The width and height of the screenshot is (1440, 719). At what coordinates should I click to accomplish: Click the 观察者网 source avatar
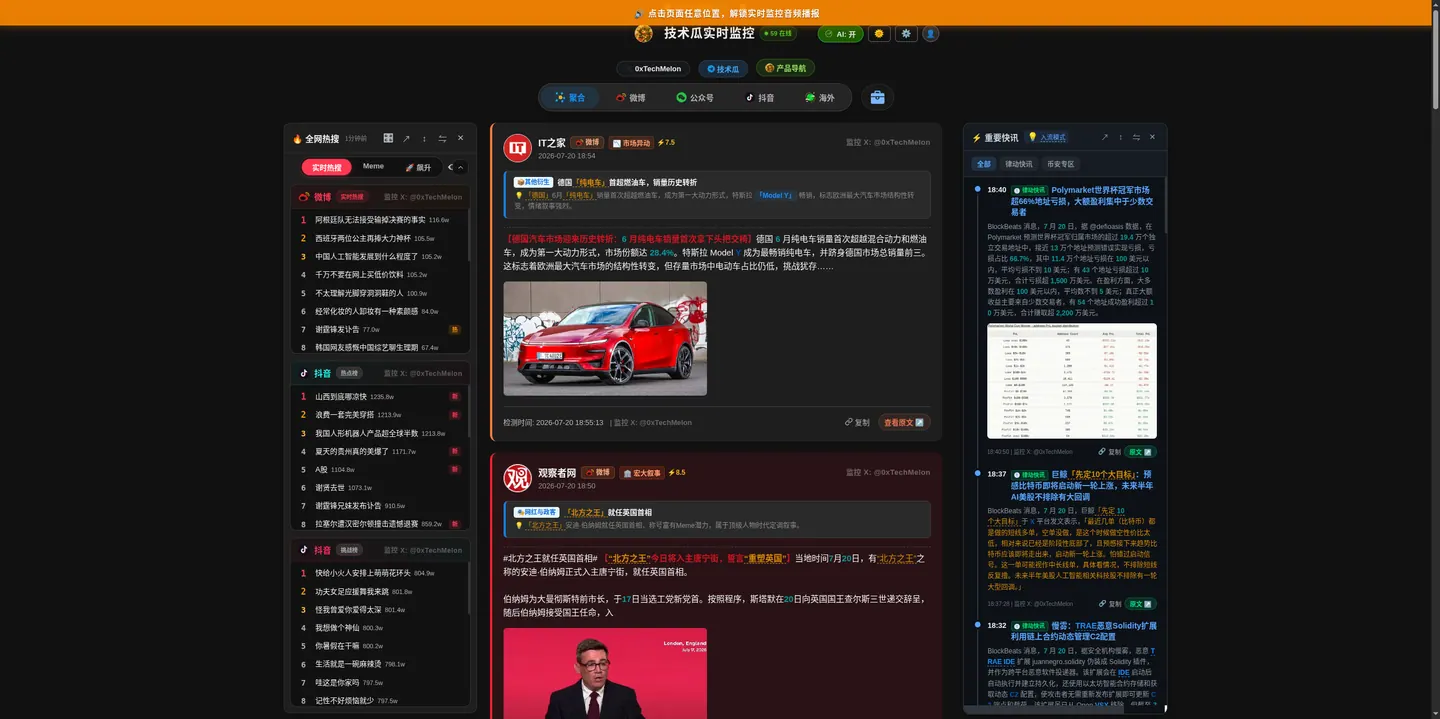(x=517, y=478)
